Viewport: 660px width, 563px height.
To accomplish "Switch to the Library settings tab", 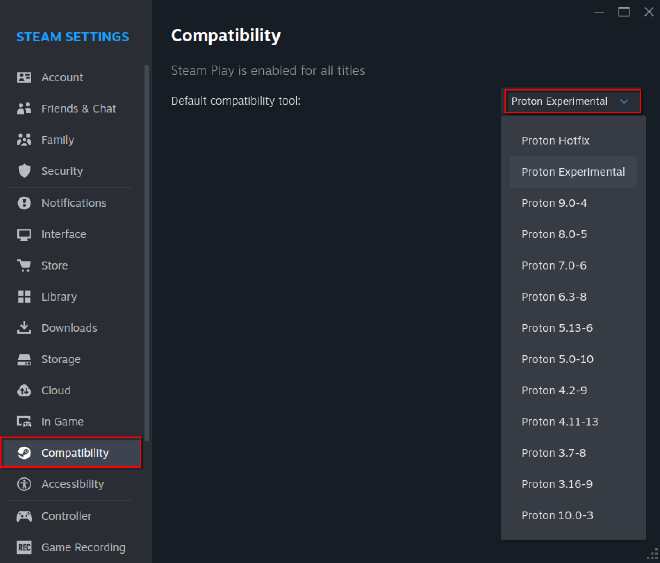I will coord(59,297).
